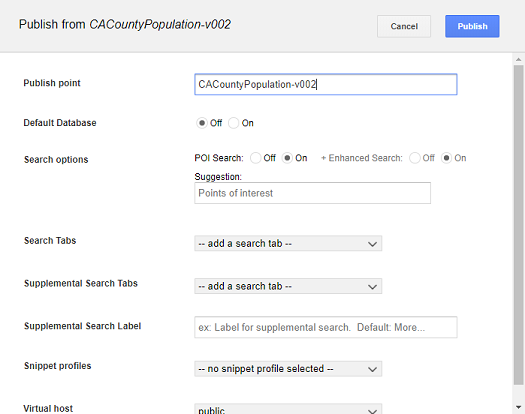Click the vertical scrollbar thumb
This screenshot has width=525, height=414.
click(x=519, y=225)
